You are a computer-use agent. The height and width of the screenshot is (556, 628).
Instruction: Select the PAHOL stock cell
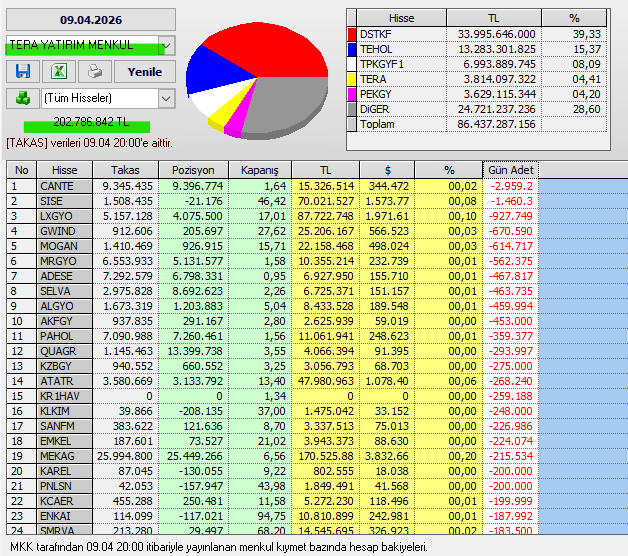tap(64, 336)
